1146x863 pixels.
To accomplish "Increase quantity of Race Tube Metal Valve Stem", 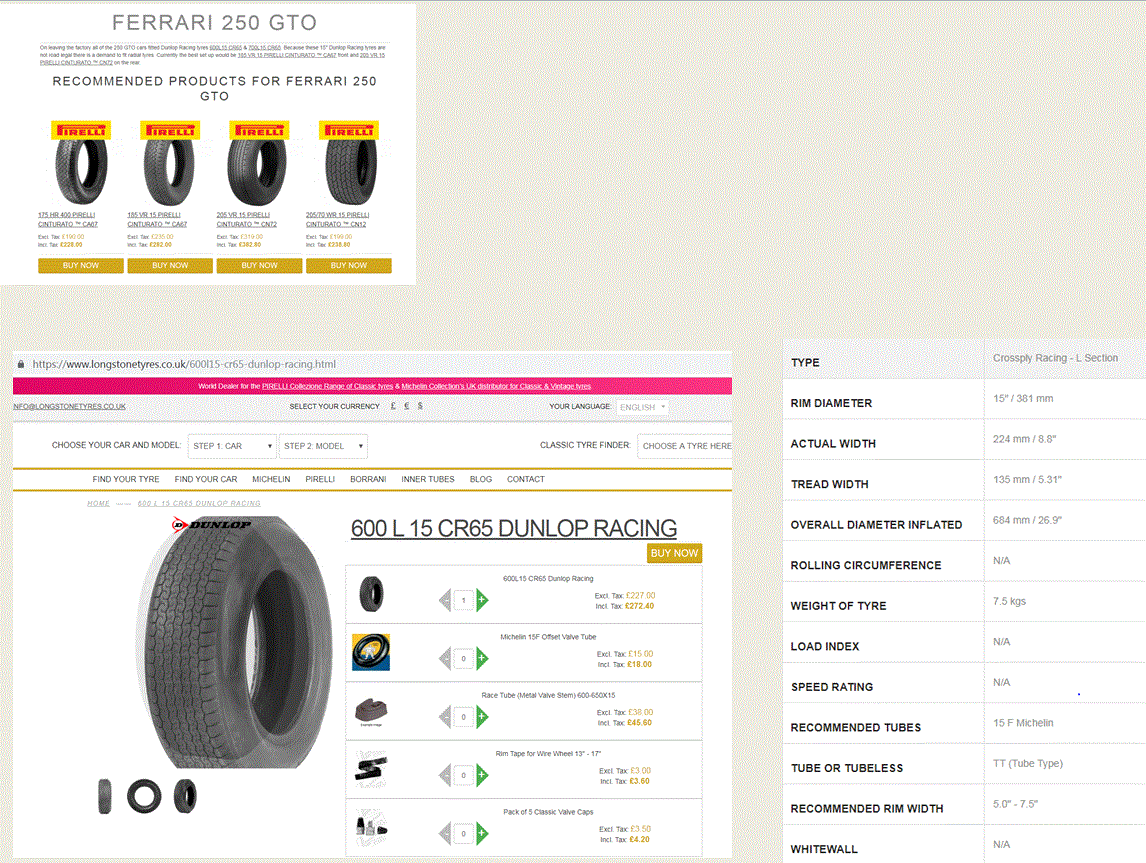I will coord(482,717).
